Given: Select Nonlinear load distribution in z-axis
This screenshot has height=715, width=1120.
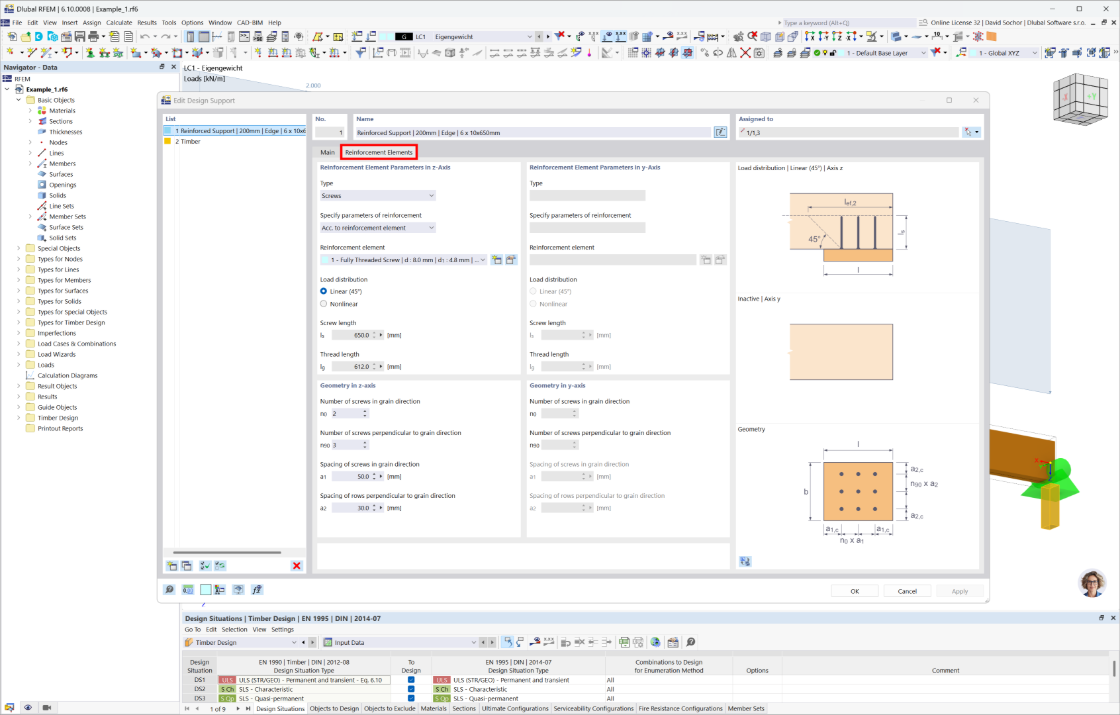Looking at the screenshot, I should click(324, 304).
